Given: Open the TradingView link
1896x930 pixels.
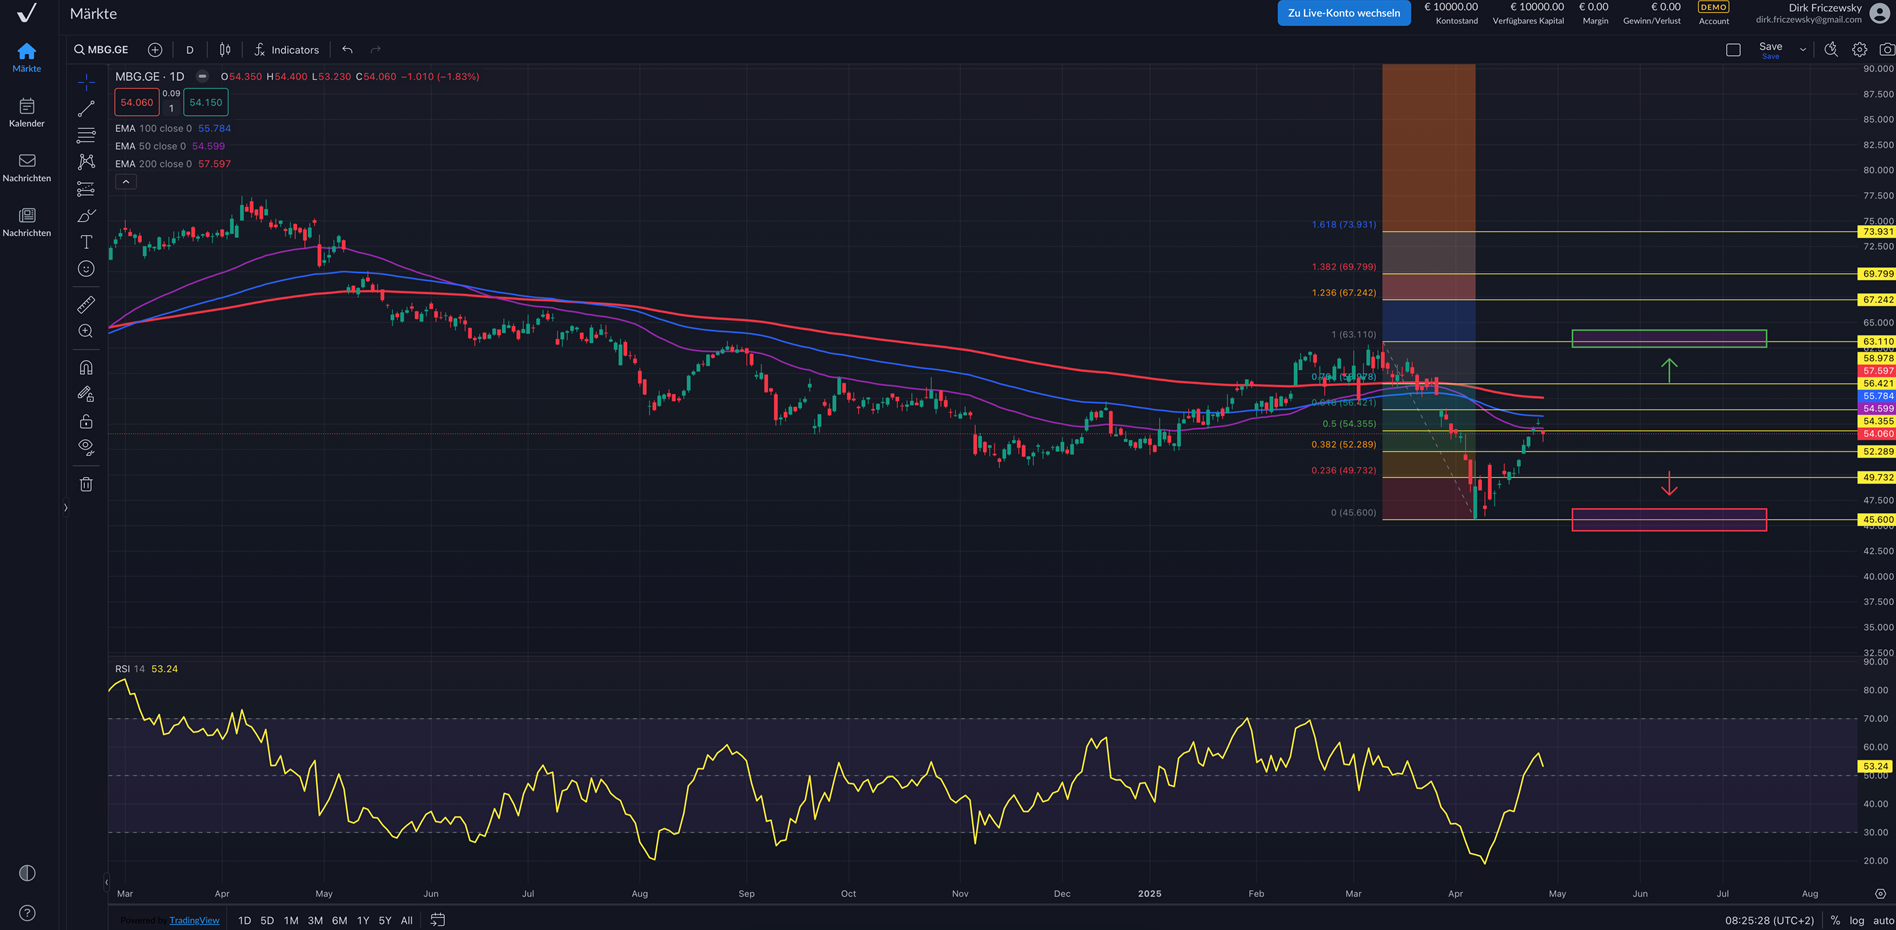Looking at the screenshot, I should tap(194, 920).
